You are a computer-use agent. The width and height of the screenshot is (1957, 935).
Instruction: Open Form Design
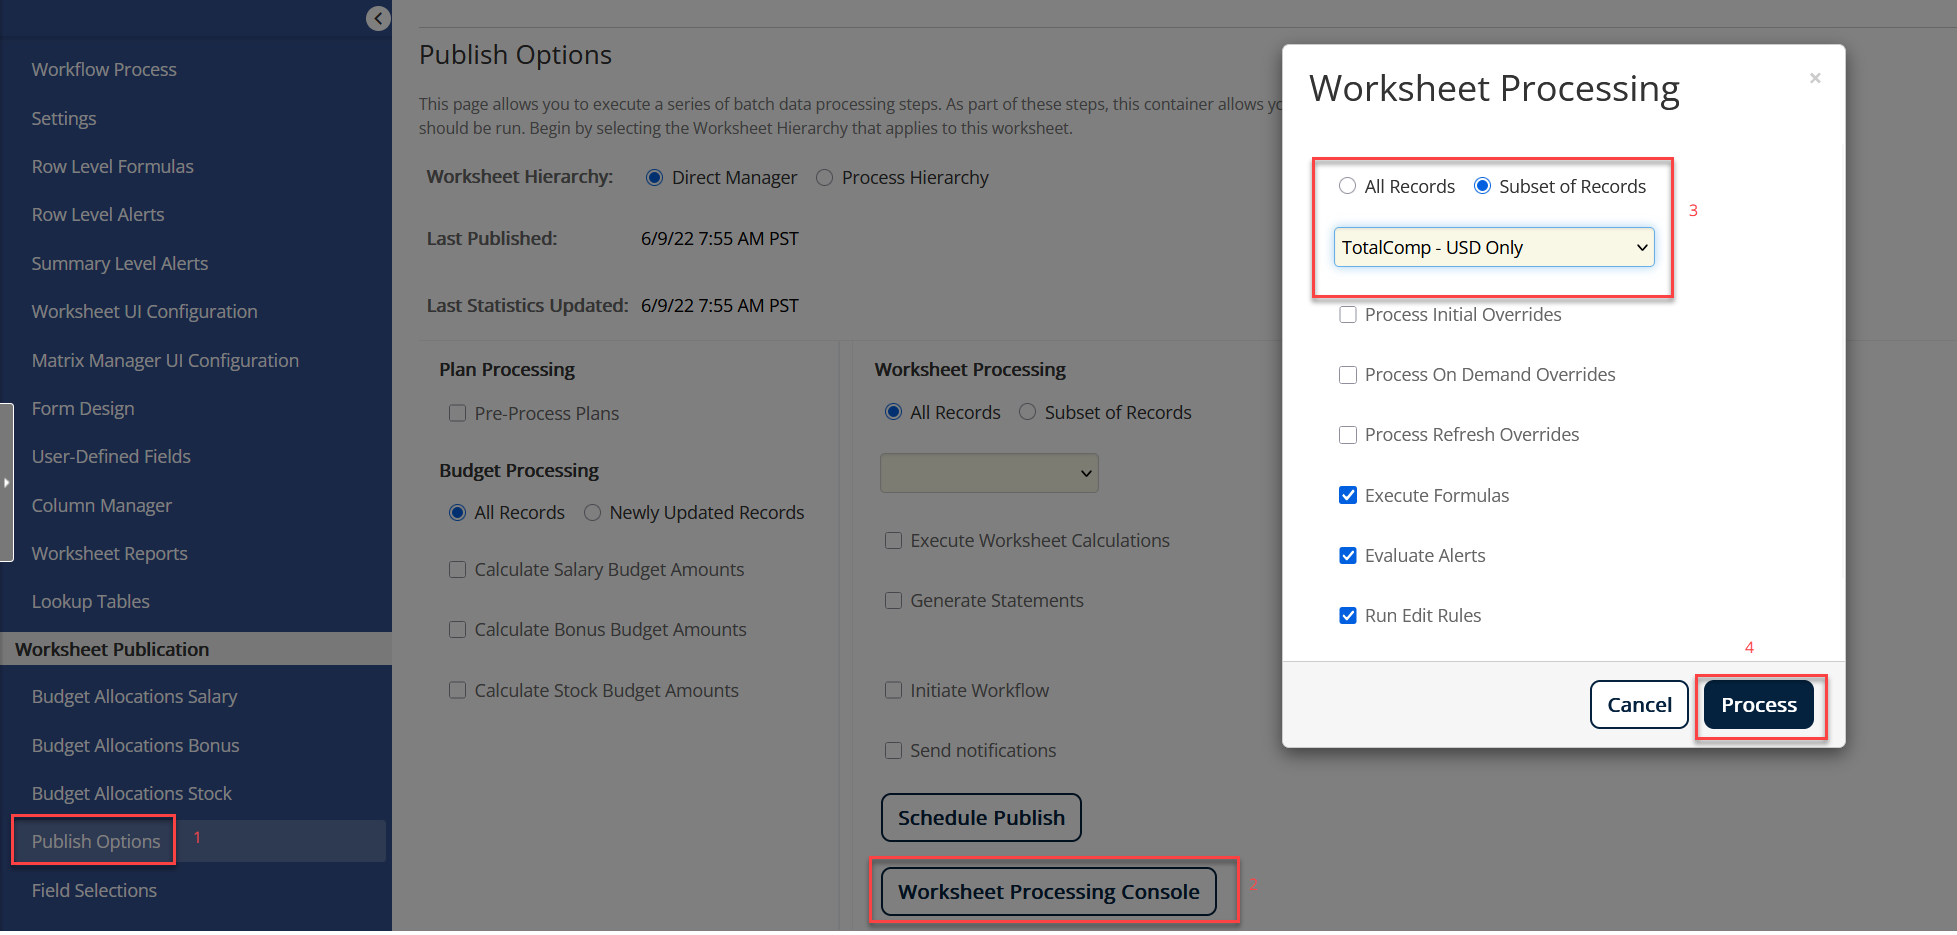(x=83, y=408)
